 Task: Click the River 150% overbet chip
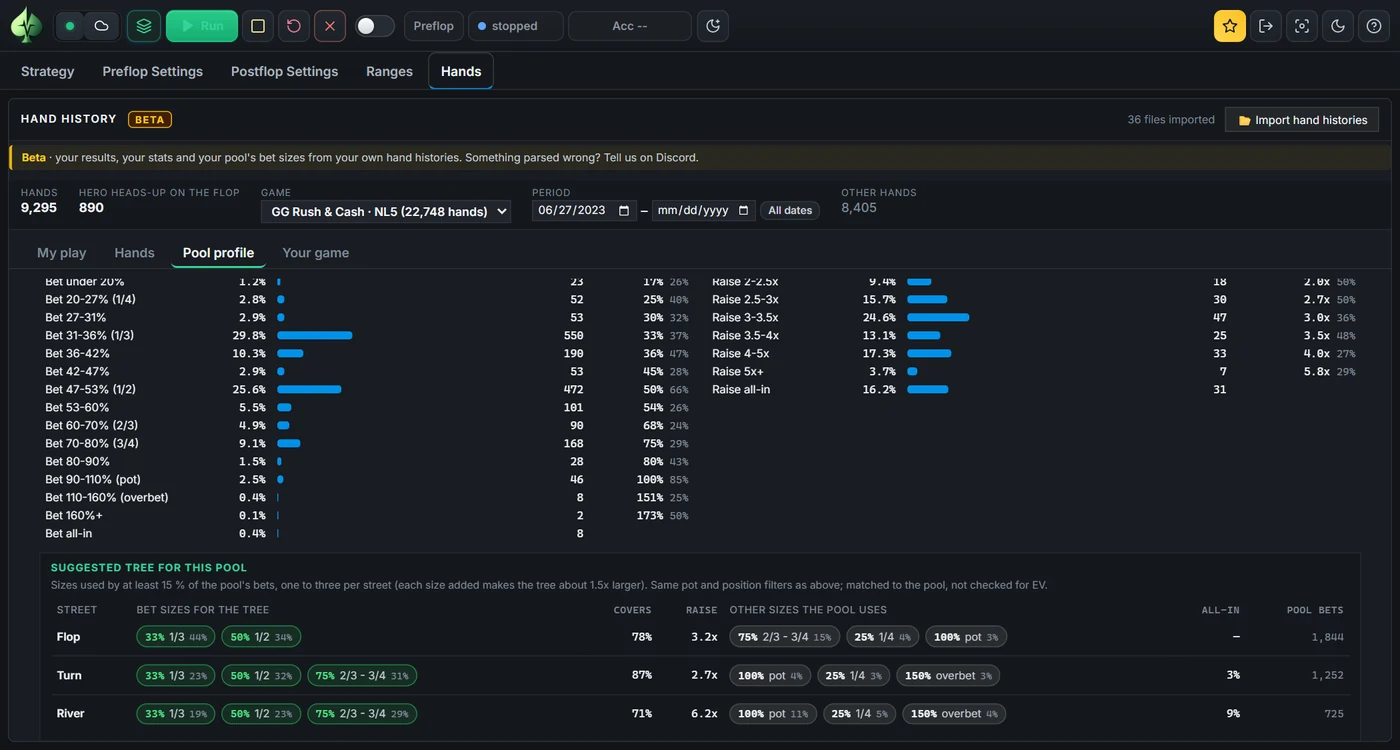pyautogui.click(x=954, y=713)
